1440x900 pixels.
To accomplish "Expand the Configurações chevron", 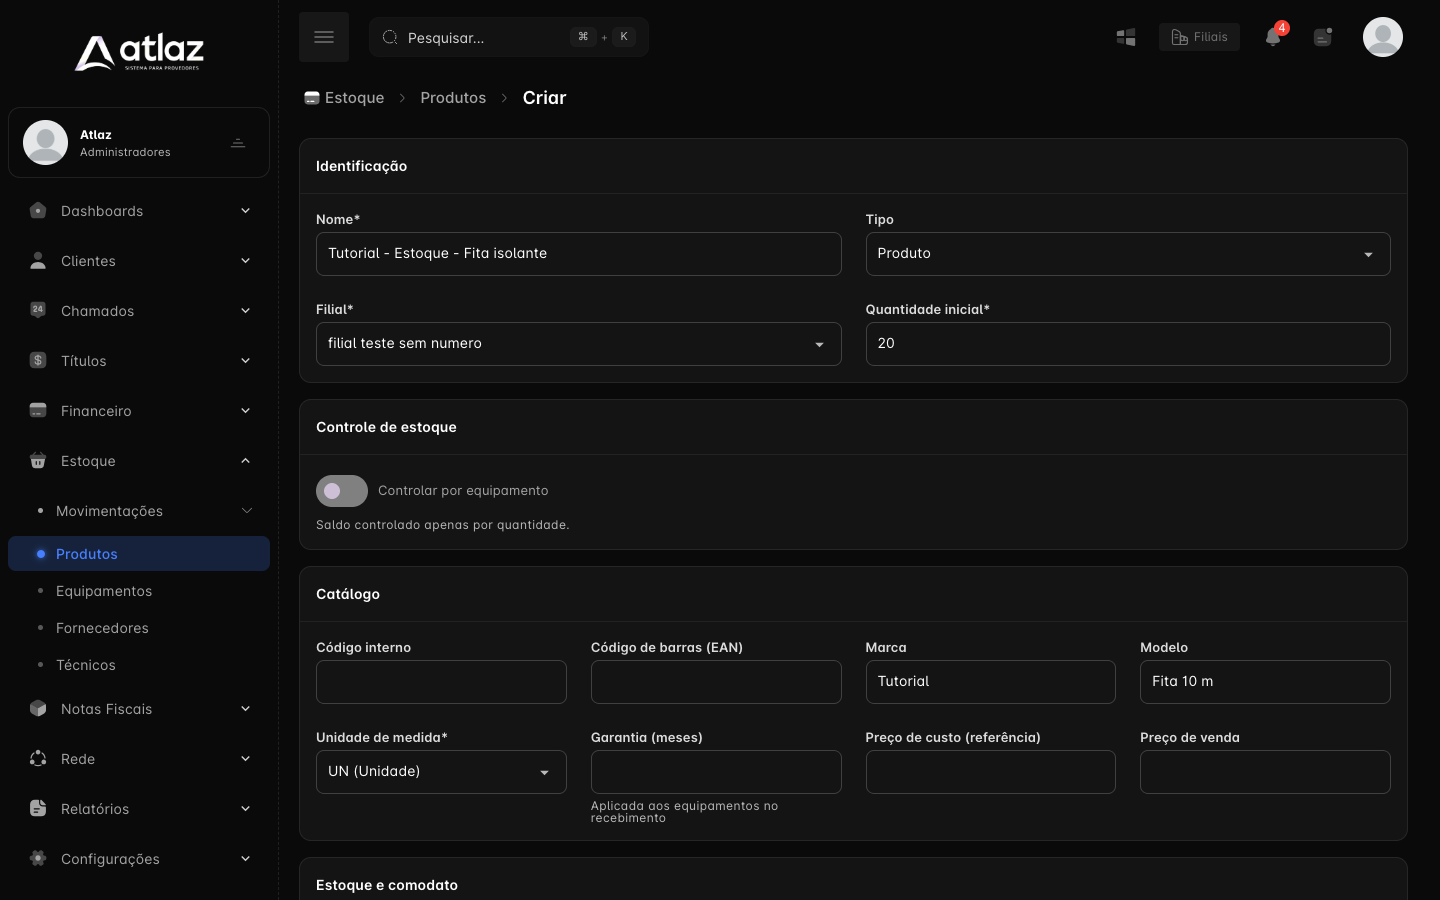I will [245, 858].
